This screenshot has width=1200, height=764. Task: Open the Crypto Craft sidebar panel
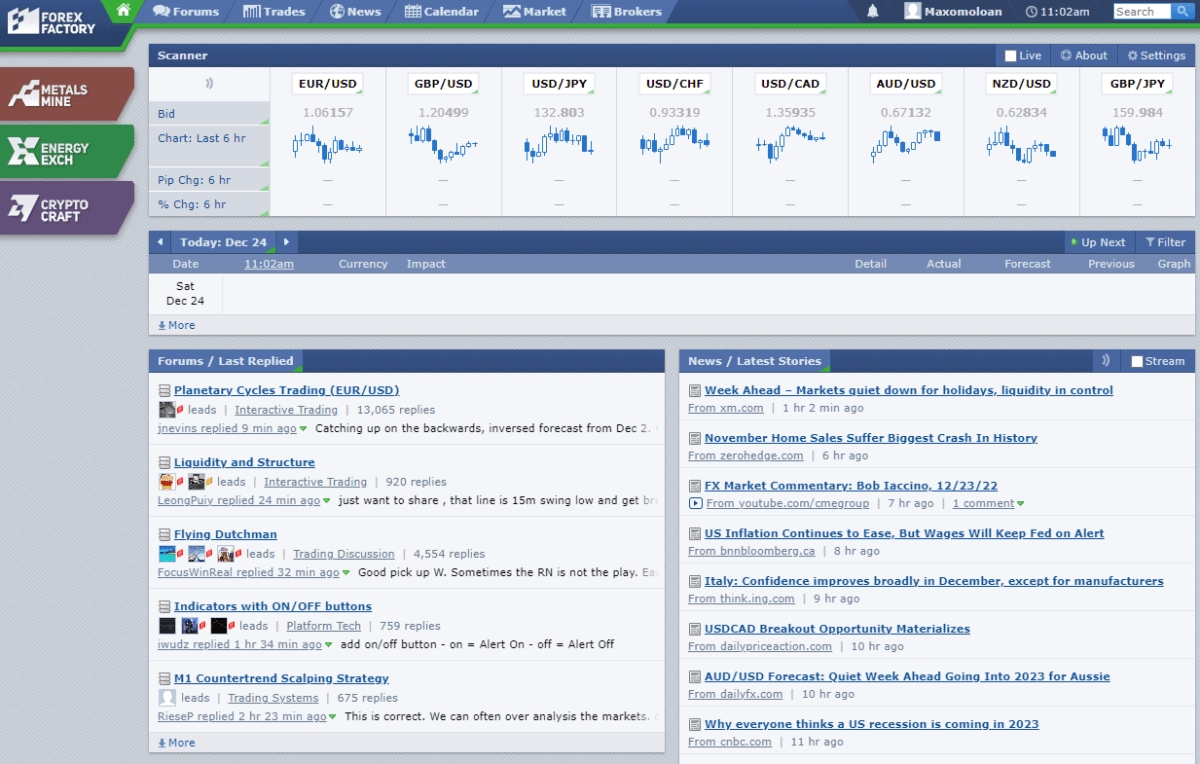click(66, 207)
